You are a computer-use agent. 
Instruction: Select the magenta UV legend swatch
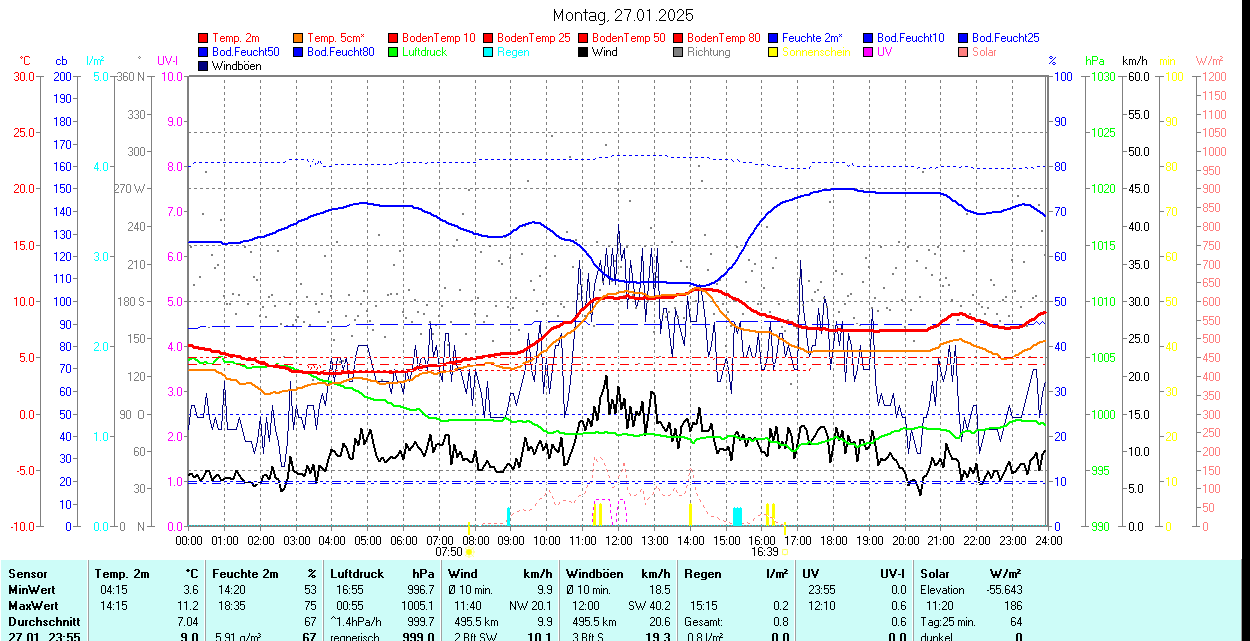click(869, 52)
